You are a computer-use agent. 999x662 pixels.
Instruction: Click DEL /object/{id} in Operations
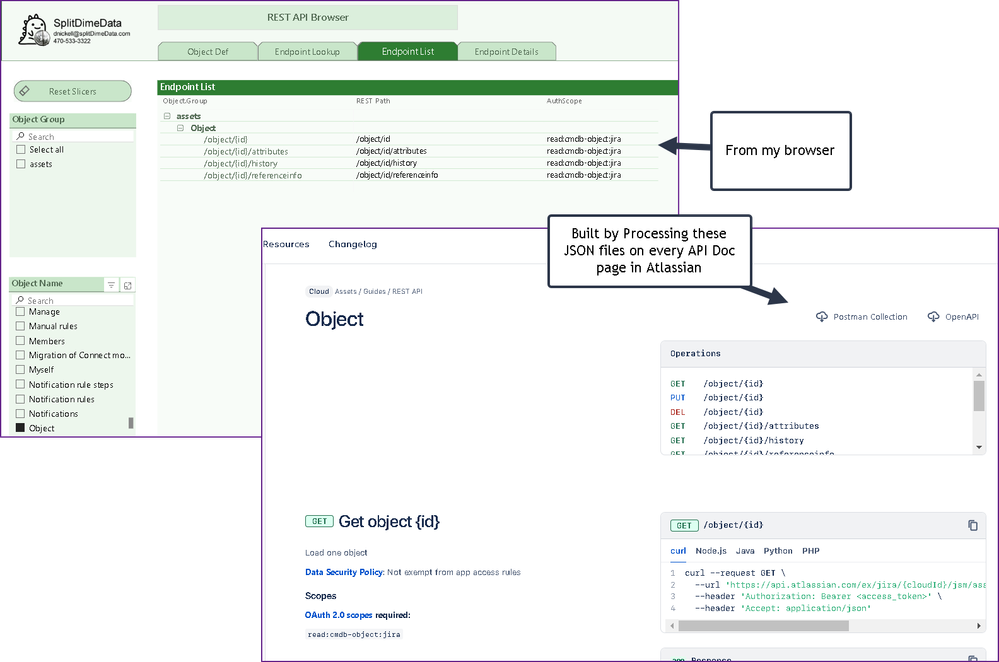click(717, 412)
